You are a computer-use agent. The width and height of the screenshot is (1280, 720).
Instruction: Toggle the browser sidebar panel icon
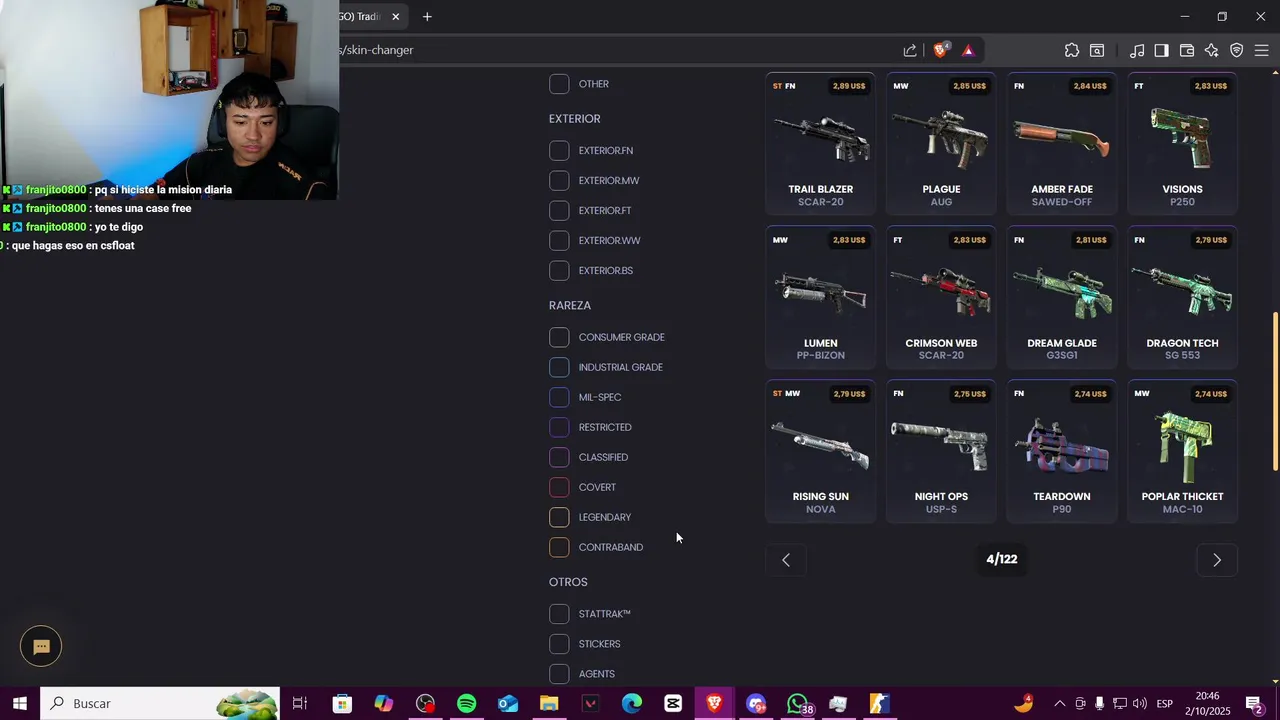(1161, 50)
